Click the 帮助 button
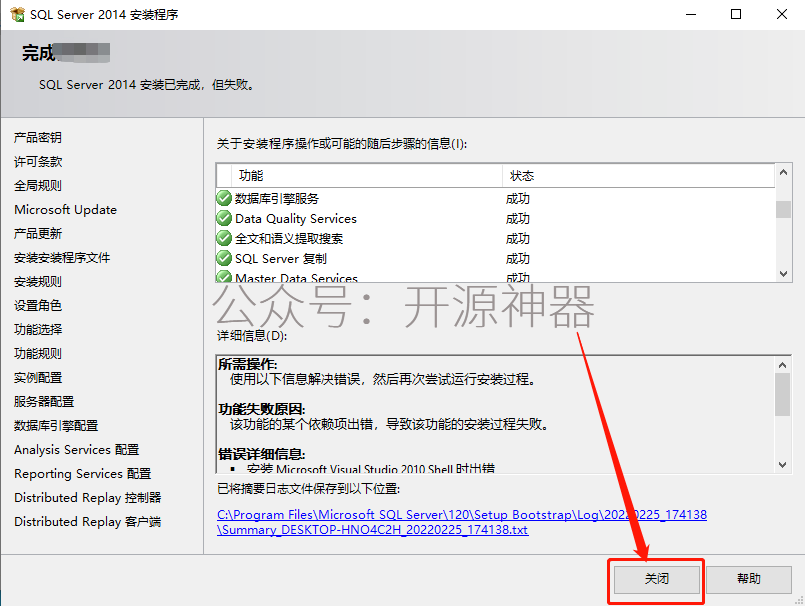The image size is (805, 606). click(749, 579)
